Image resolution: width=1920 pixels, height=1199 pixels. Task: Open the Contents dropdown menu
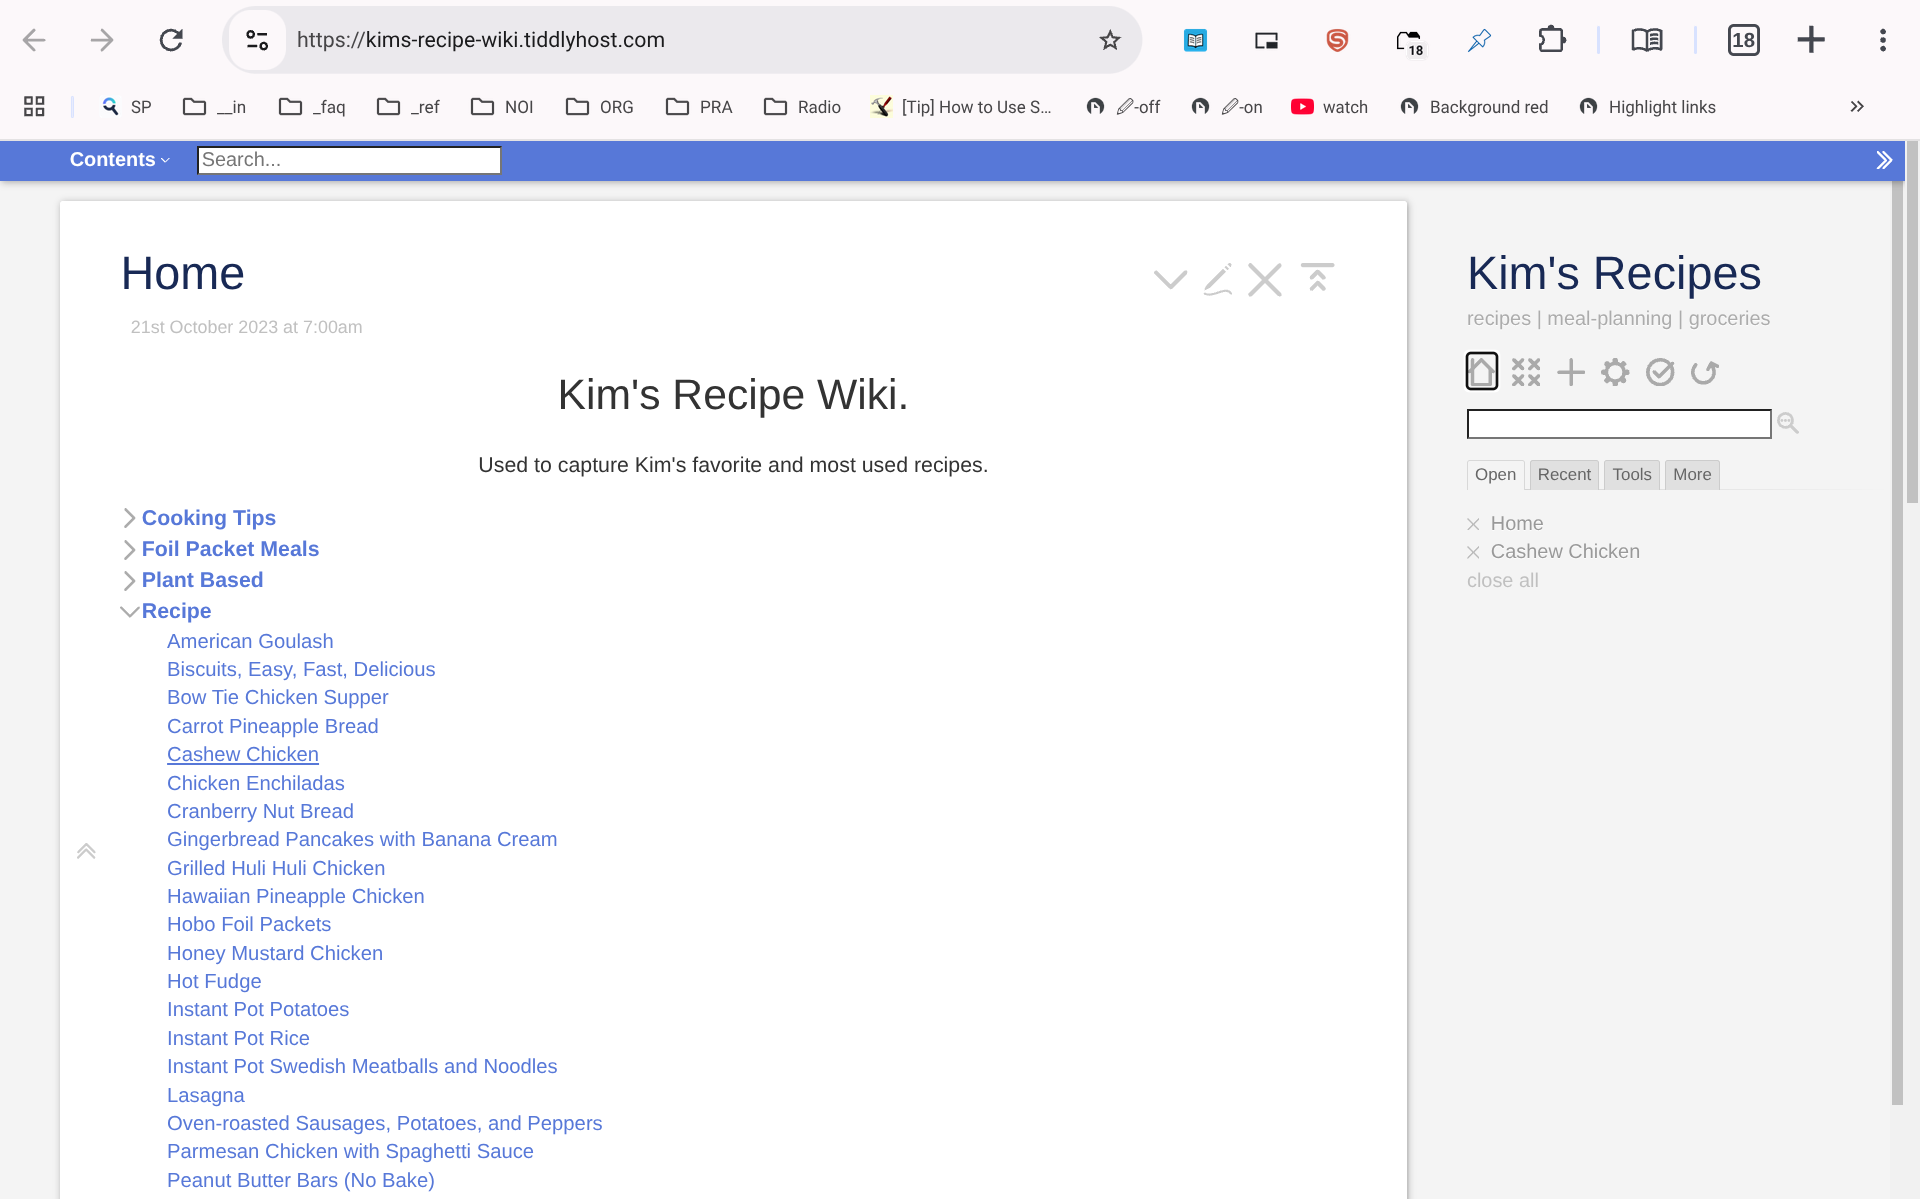[119, 160]
